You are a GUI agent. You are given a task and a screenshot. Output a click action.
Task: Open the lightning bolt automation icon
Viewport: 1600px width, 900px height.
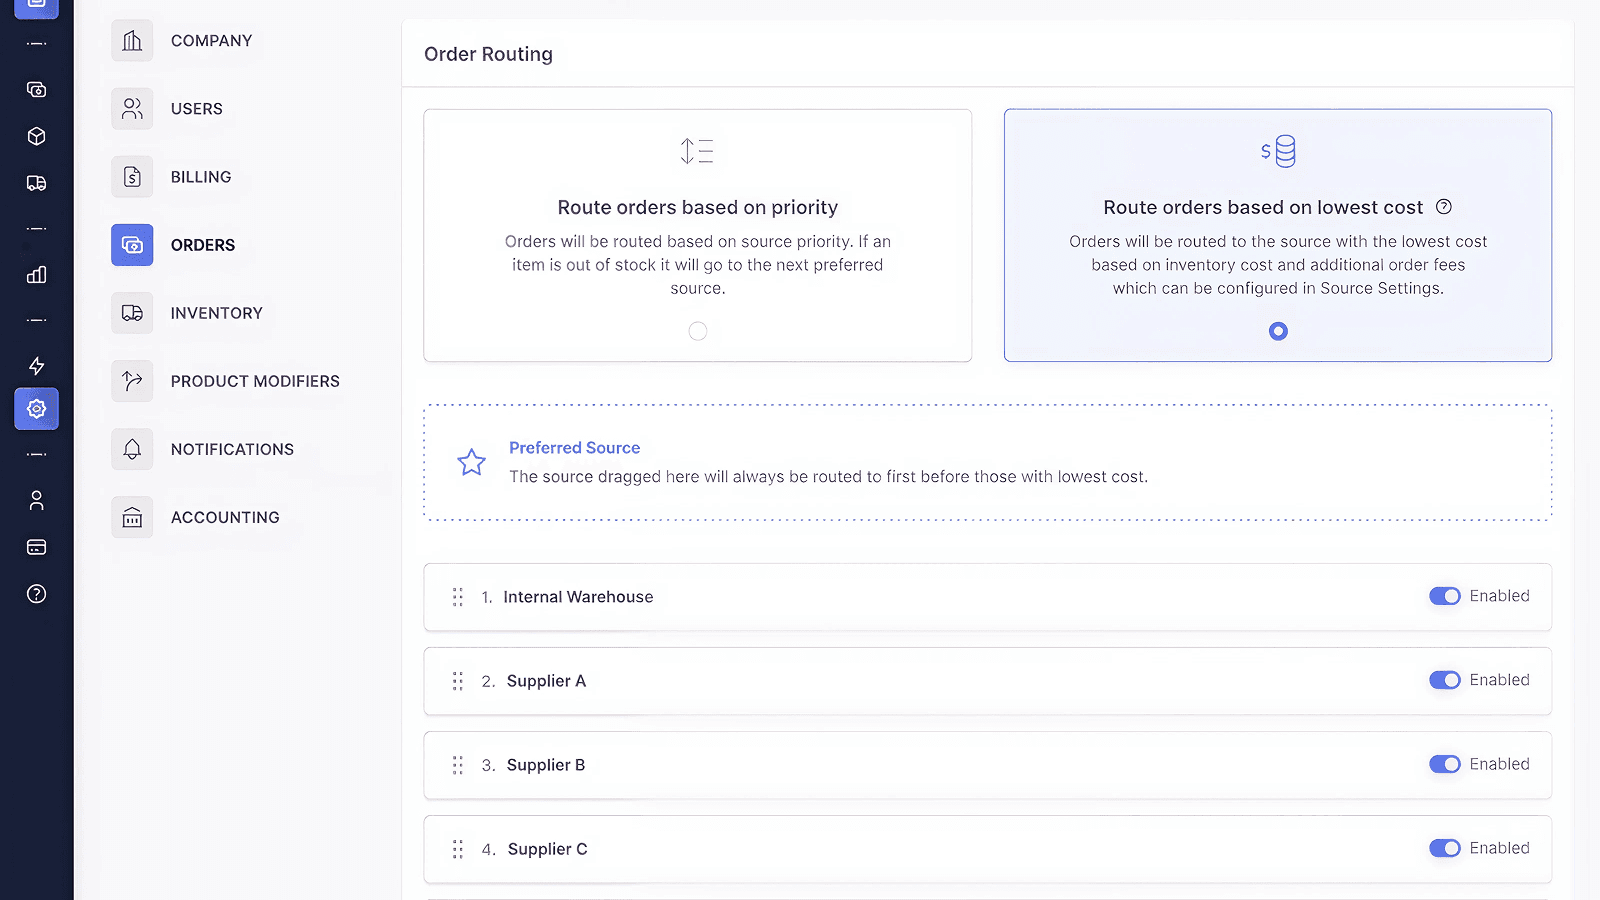click(37, 366)
